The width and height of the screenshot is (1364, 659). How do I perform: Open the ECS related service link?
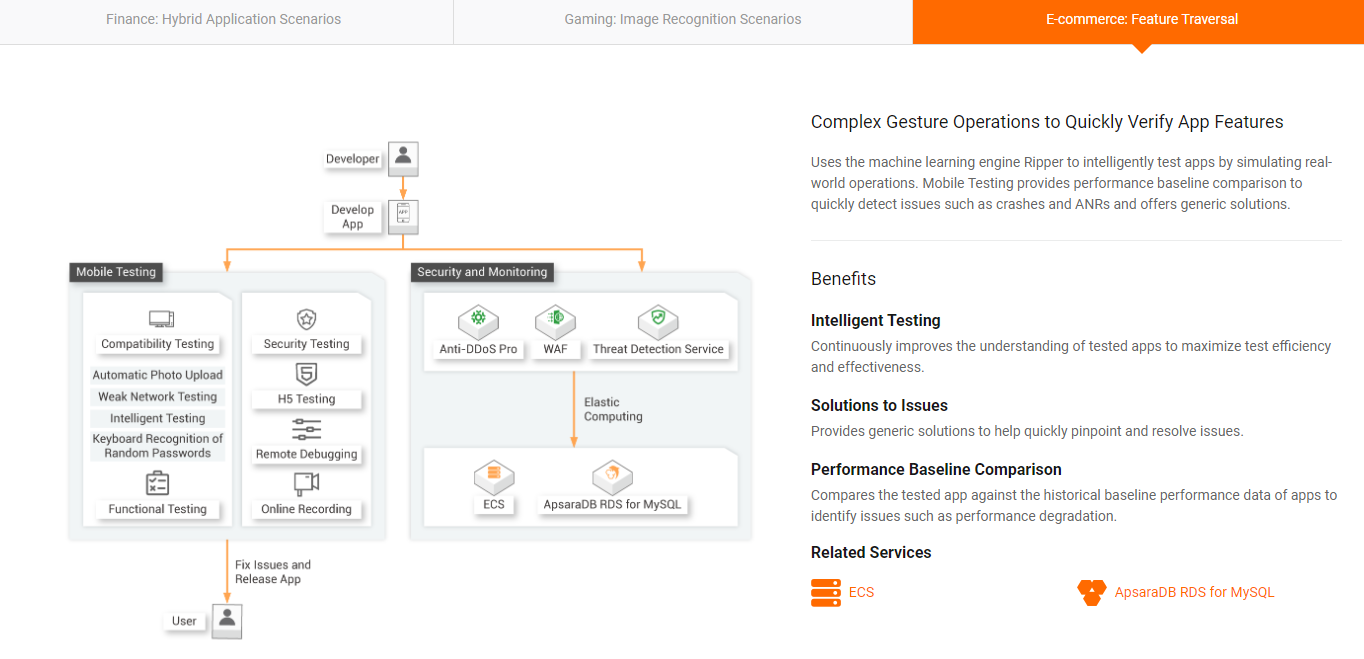(861, 592)
